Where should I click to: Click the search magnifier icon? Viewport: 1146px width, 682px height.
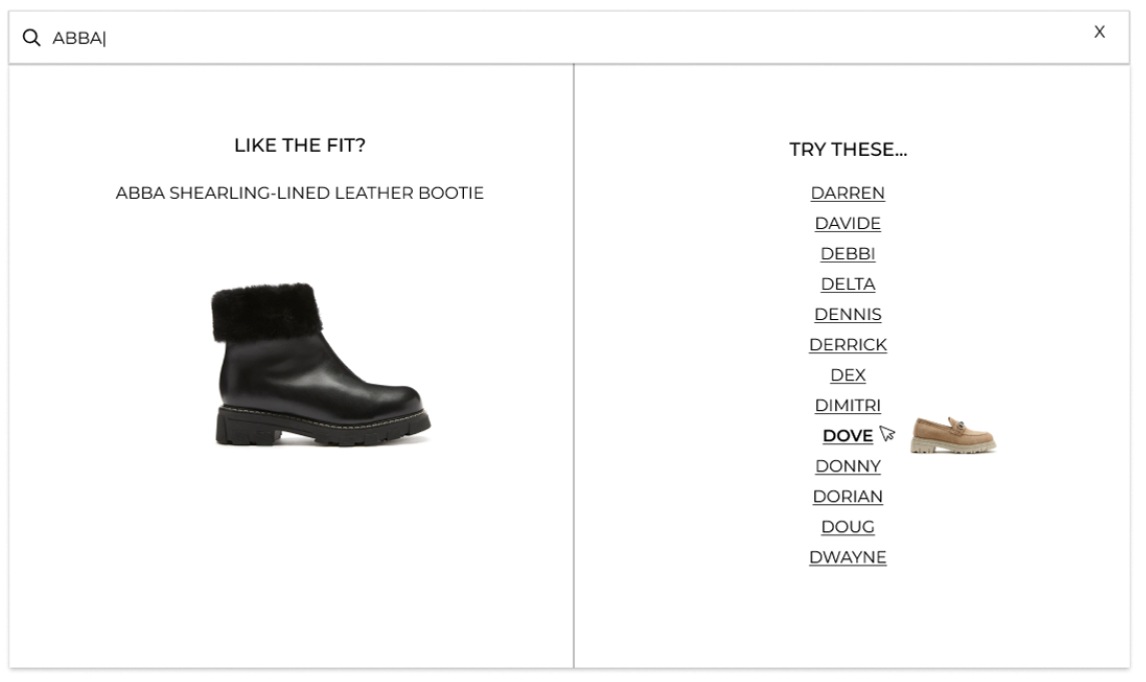(x=31, y=37)
